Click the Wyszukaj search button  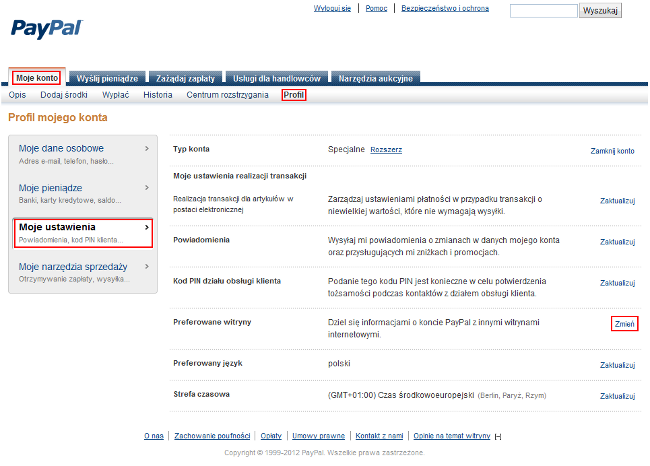click(601, 10)
